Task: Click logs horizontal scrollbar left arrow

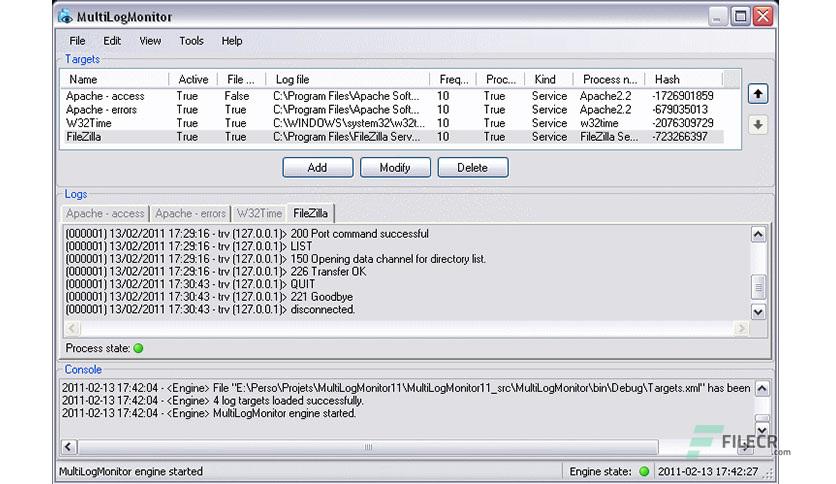Action: click(73, 328)
